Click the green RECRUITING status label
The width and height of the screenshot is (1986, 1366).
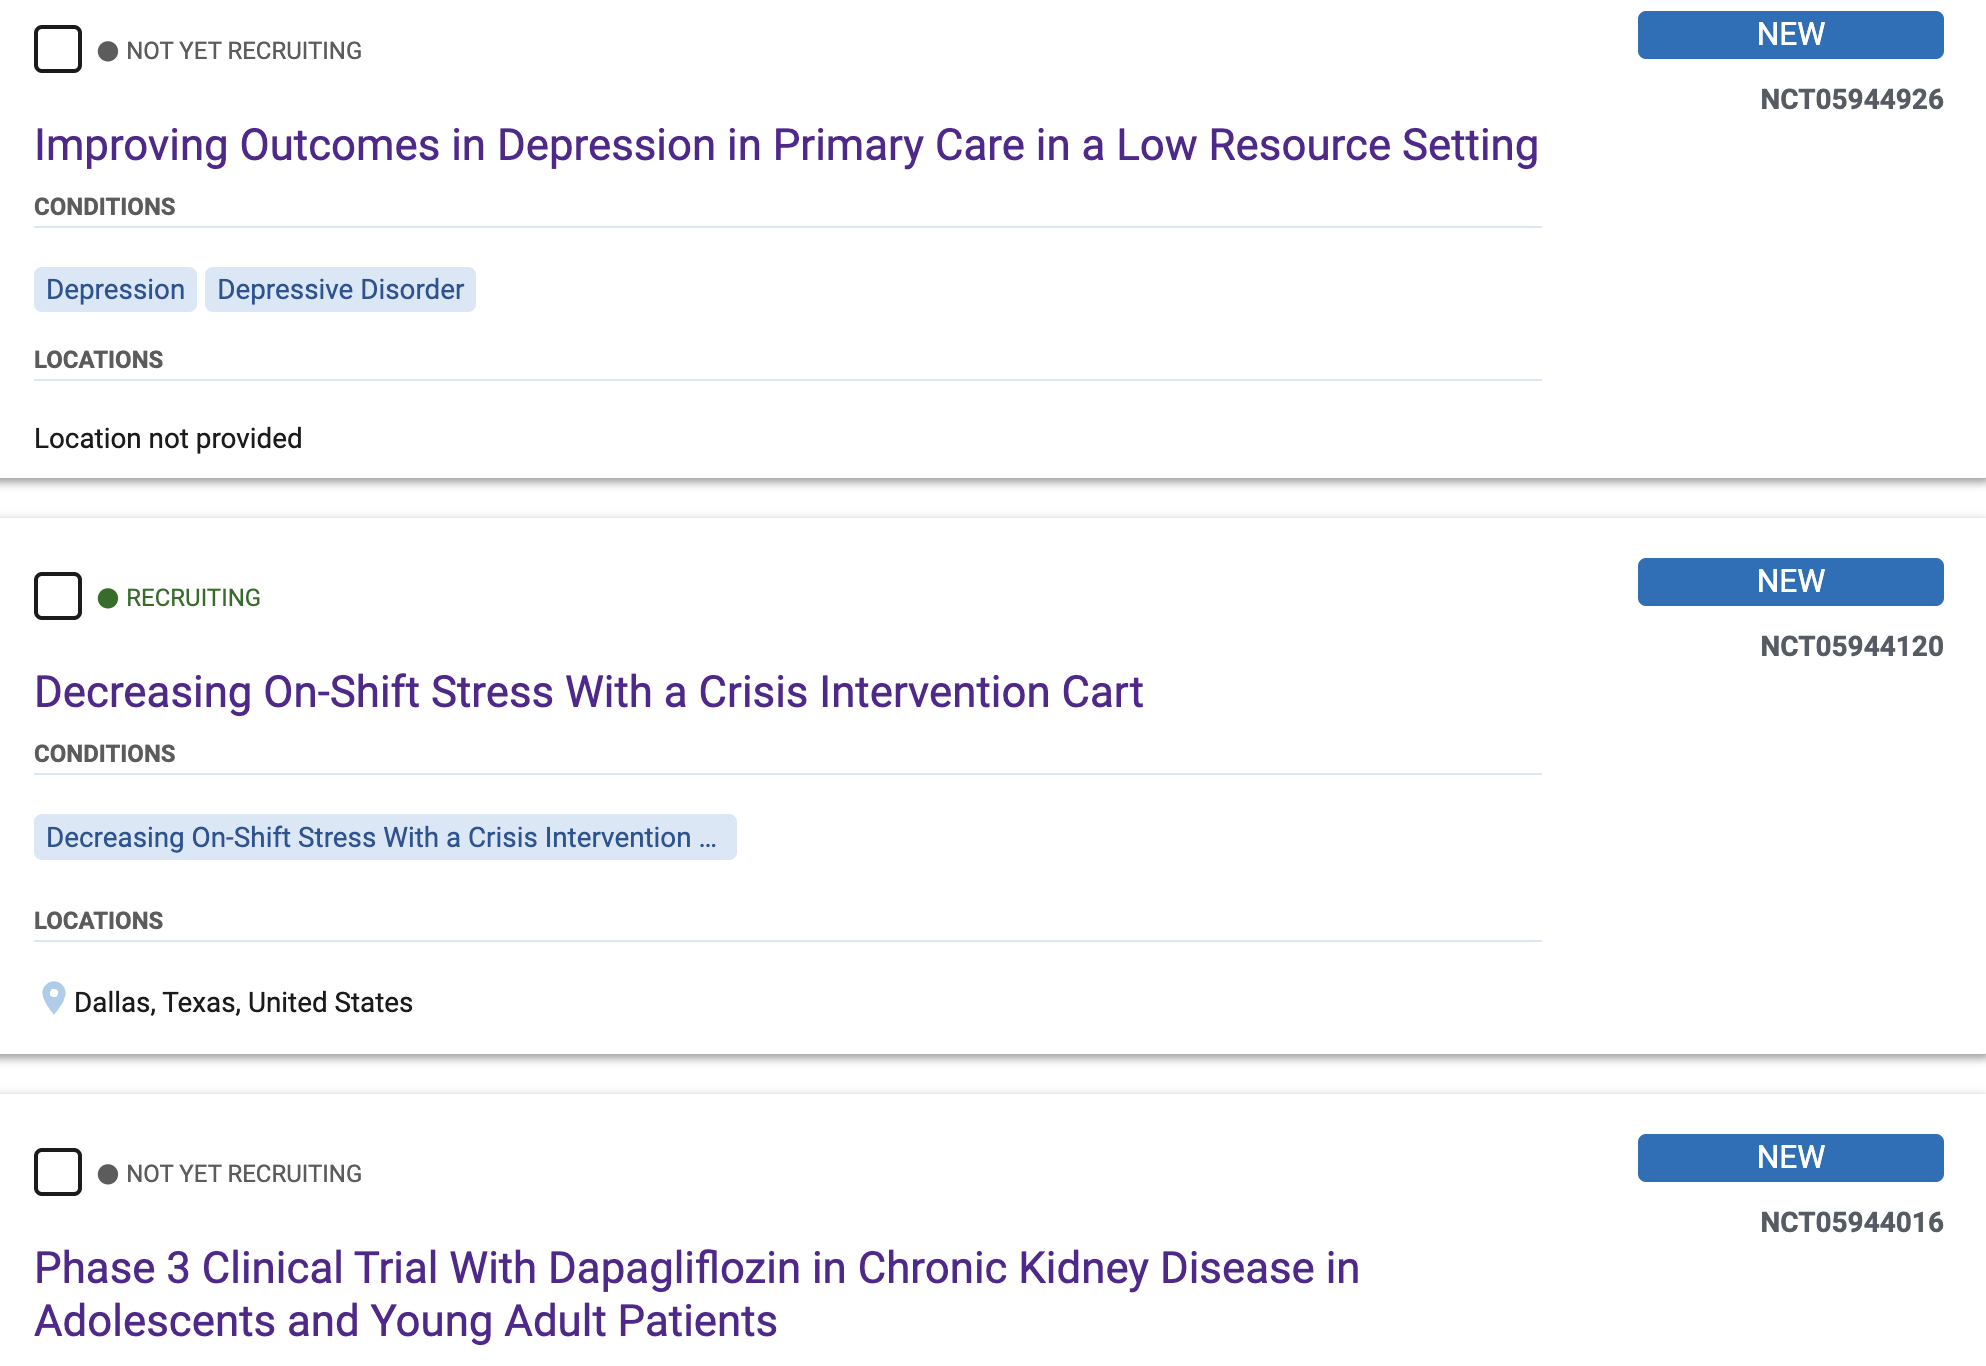coord(193,598)
